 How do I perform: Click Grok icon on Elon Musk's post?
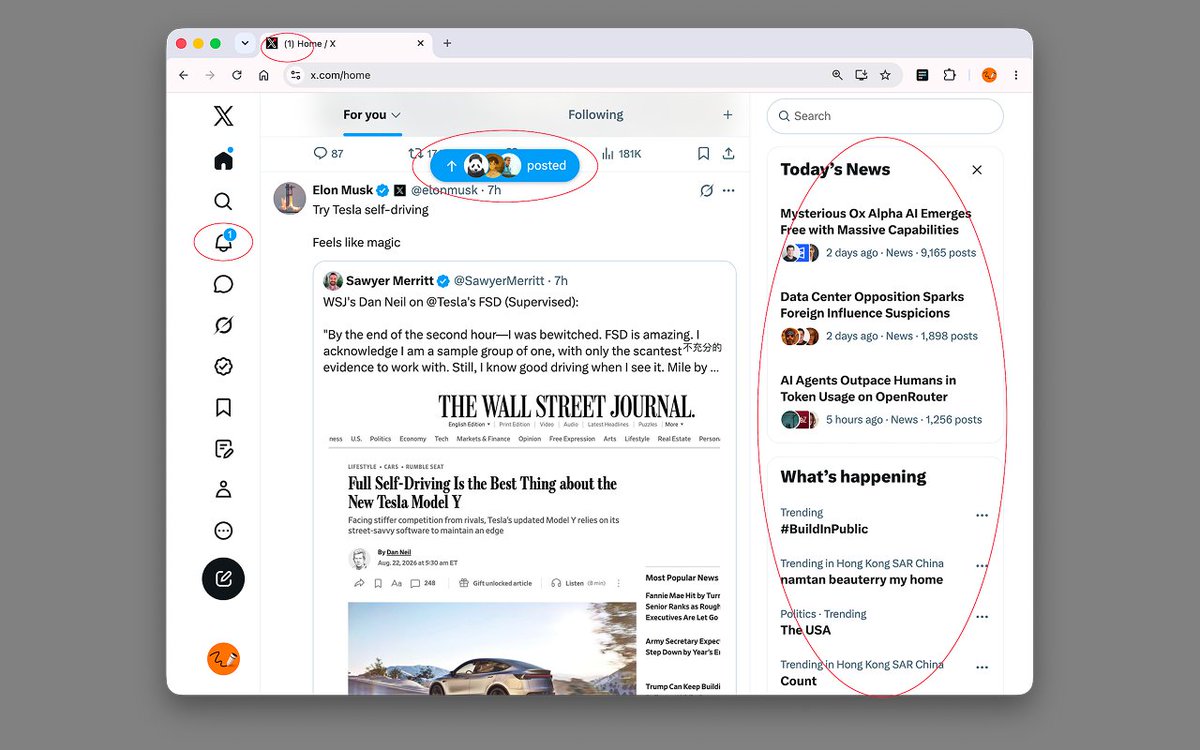(706, 190)
